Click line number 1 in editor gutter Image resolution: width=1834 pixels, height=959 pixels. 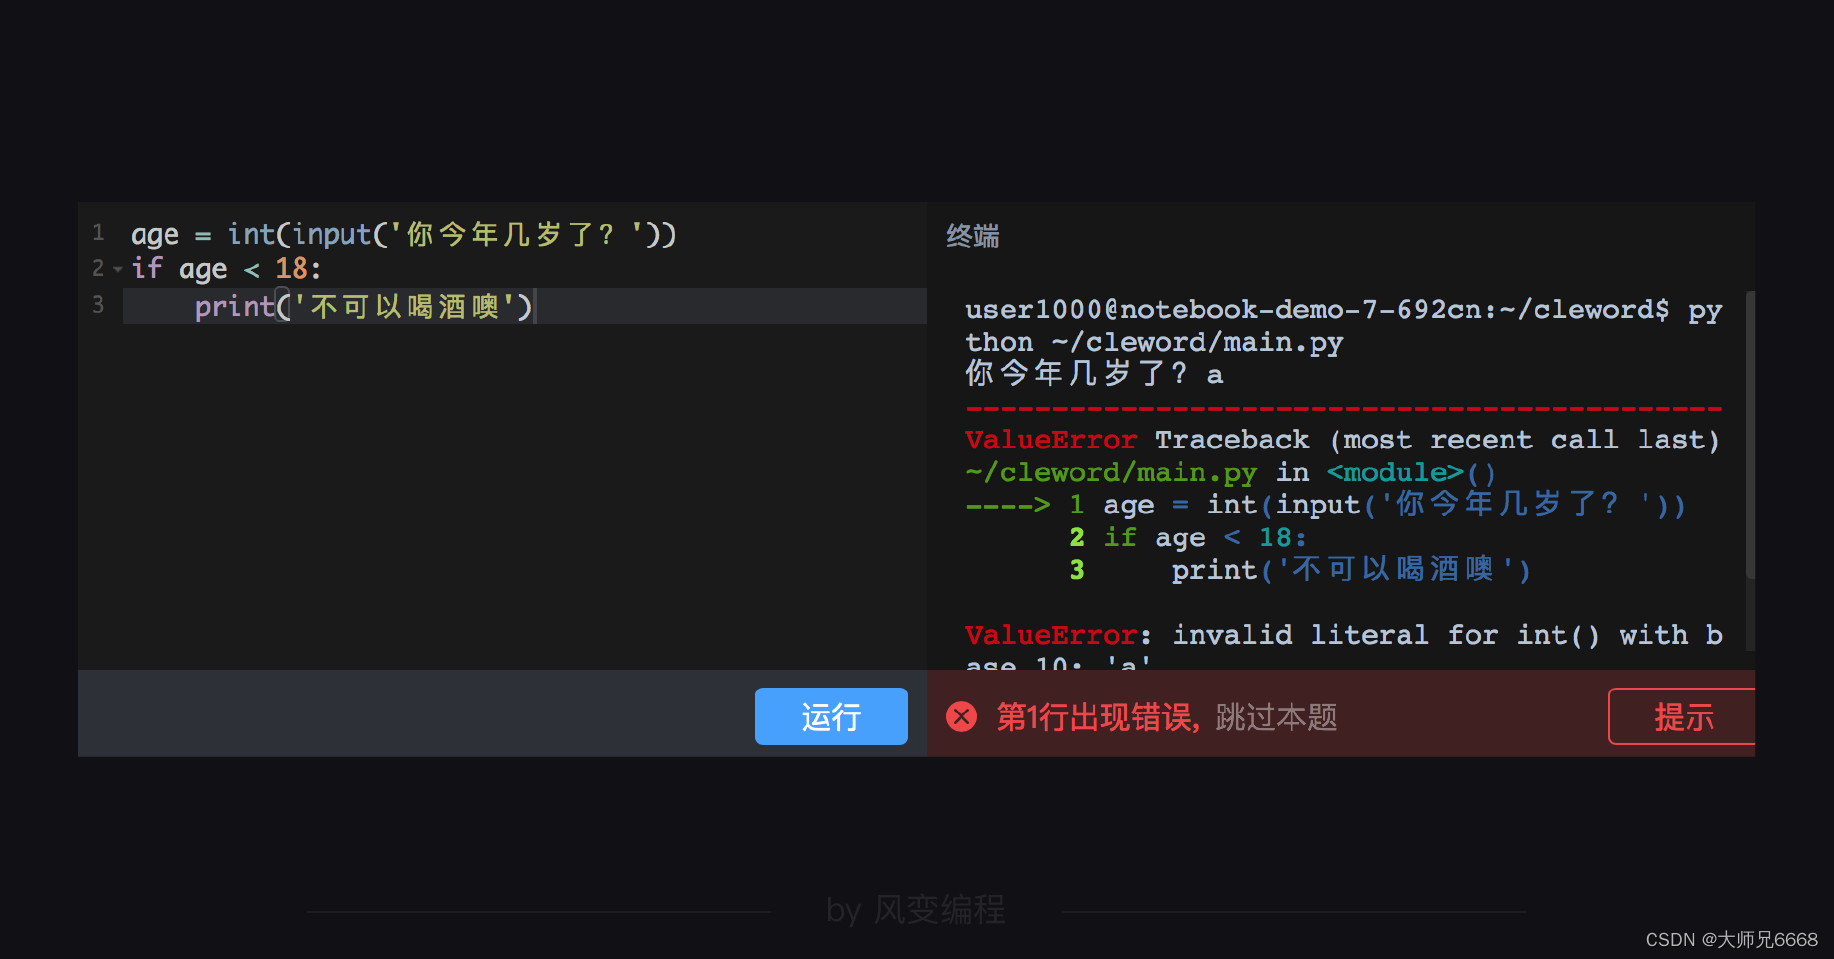point(98,233)
